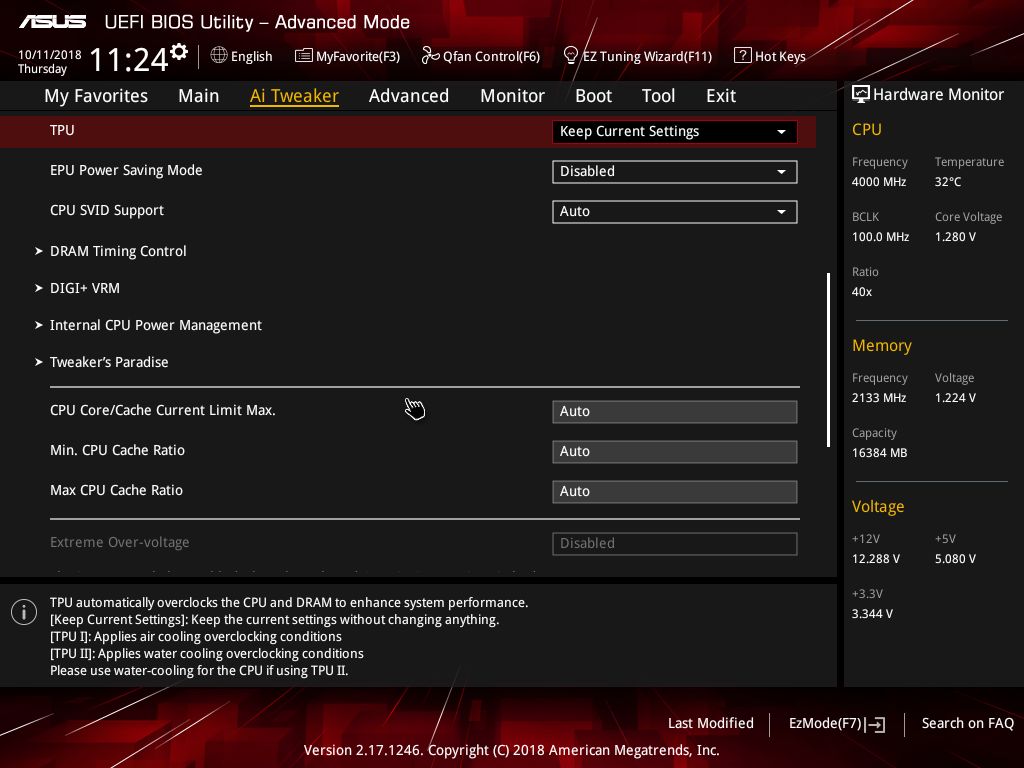The image size is (1024, 768).
Task: Click the Extreme Over-voltage Disabled field
Action: coord(675,543)
